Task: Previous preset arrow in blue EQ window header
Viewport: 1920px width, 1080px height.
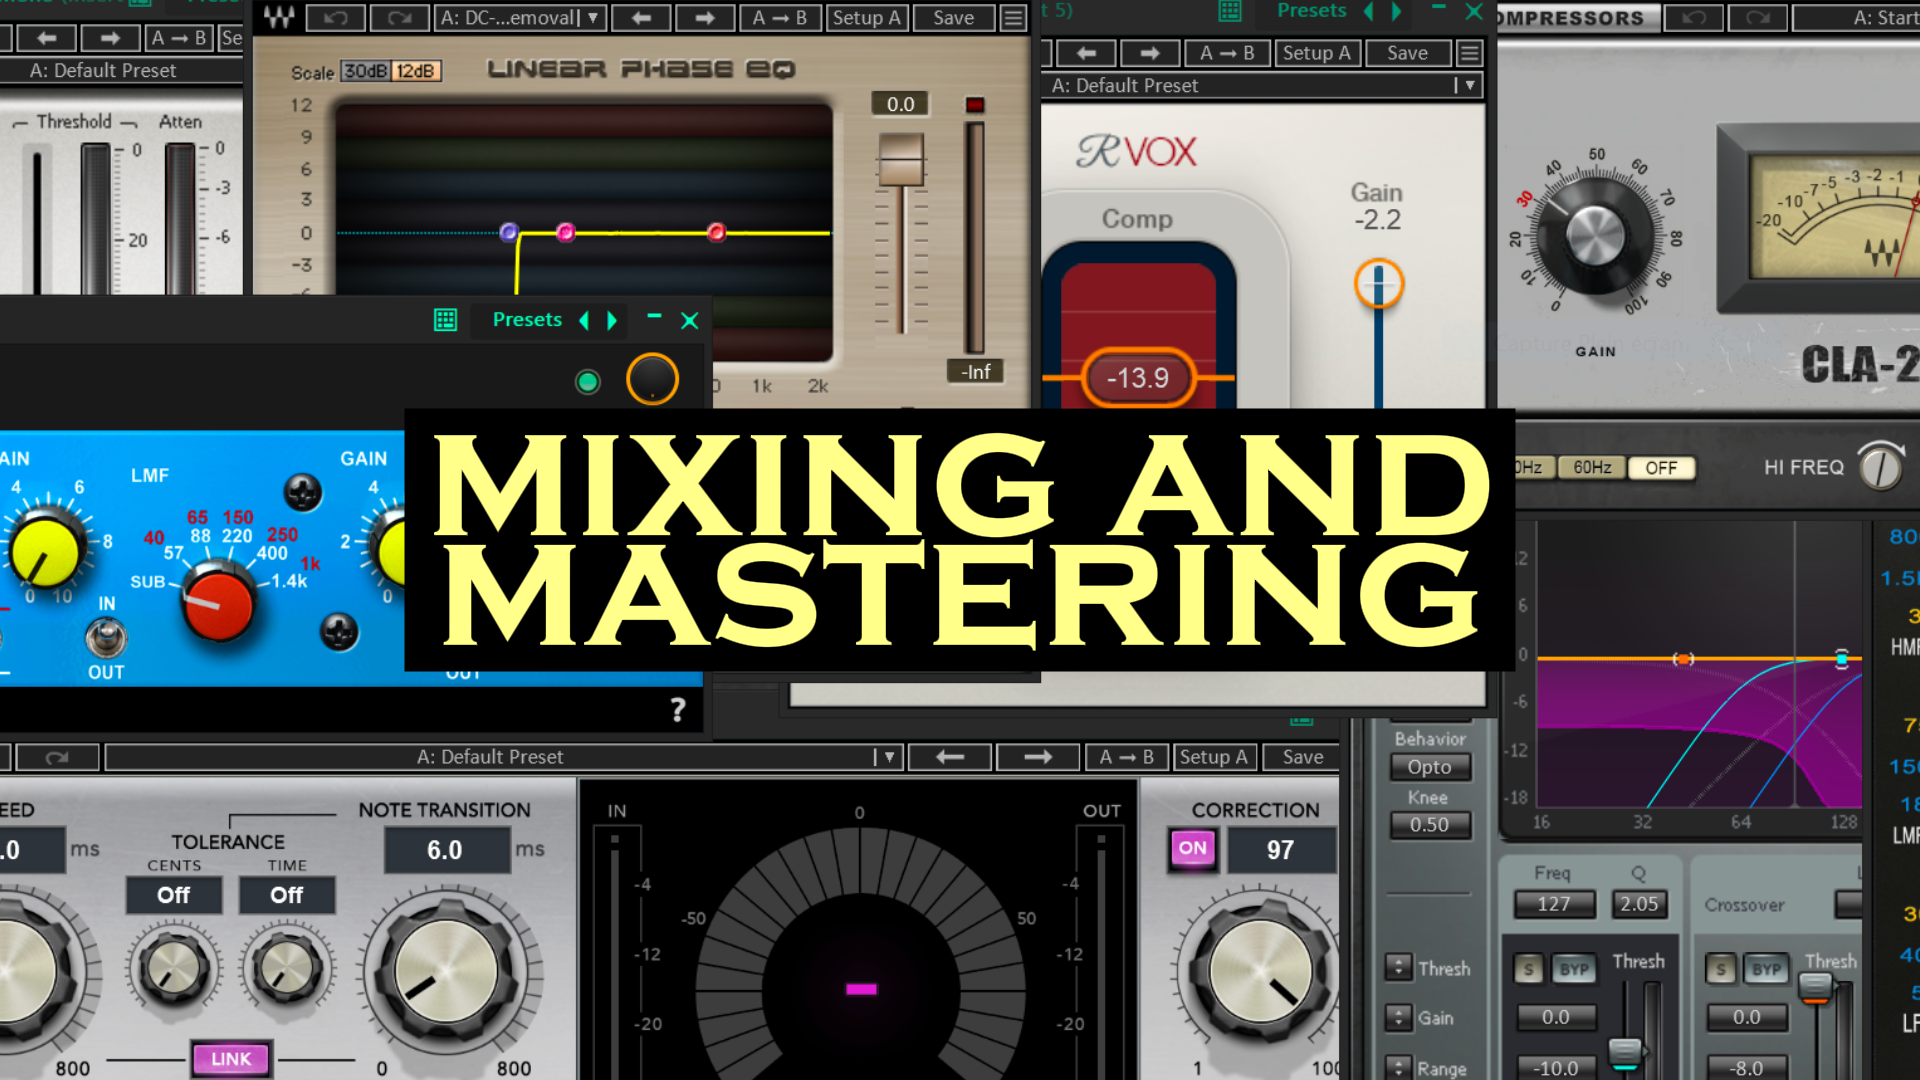Action: coord(584,320)
